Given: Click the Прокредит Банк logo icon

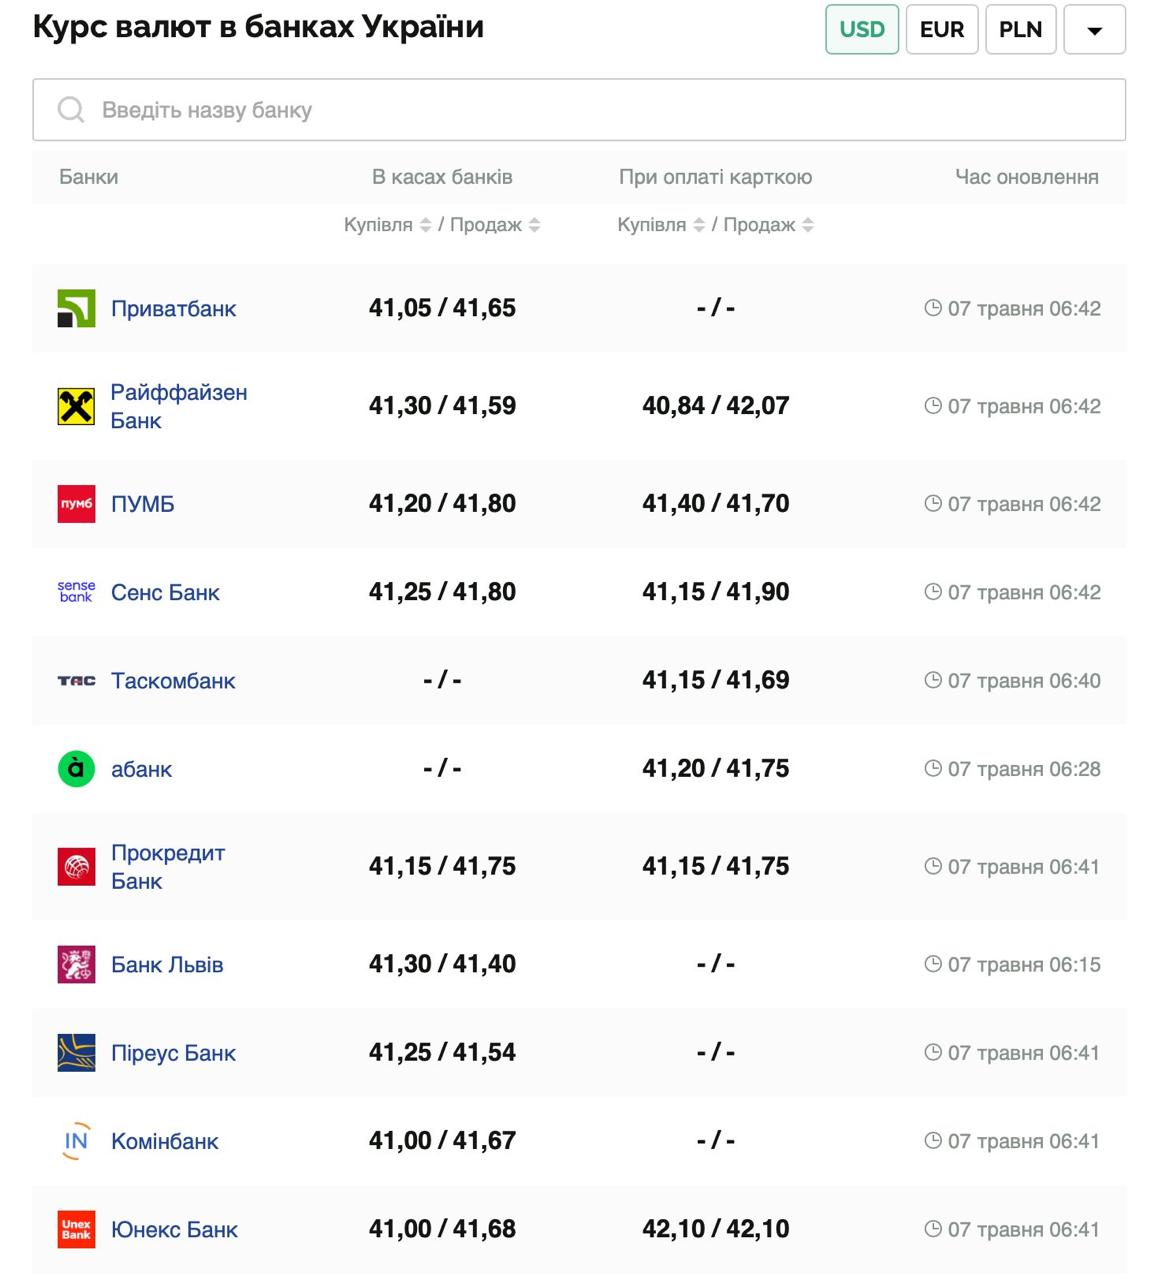Looking at the screenshot, I should click(x=76, y=867).
